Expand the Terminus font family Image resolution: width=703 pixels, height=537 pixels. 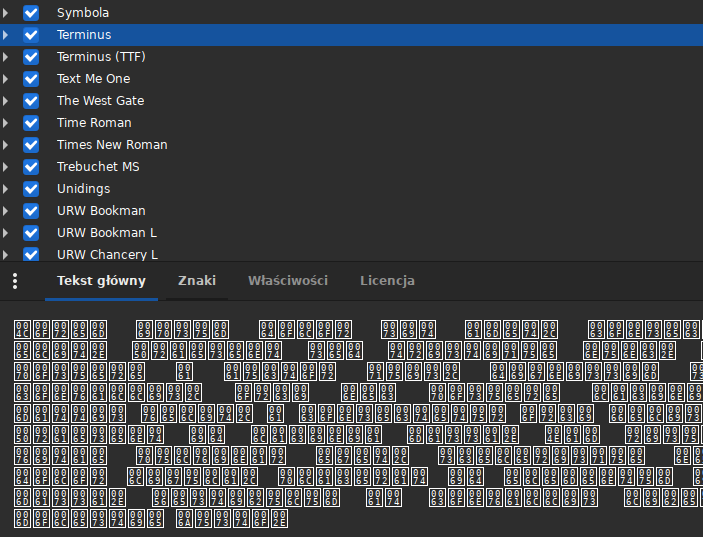pyautogui.click(x=5, y=35)
